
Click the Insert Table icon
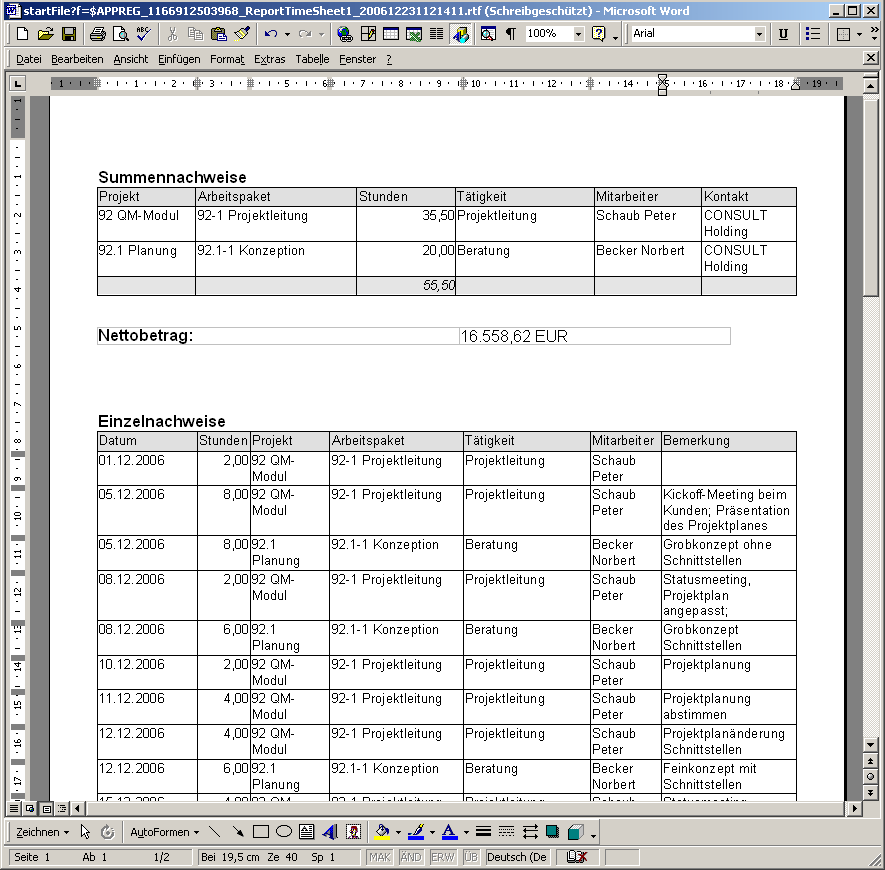(391, 34)
